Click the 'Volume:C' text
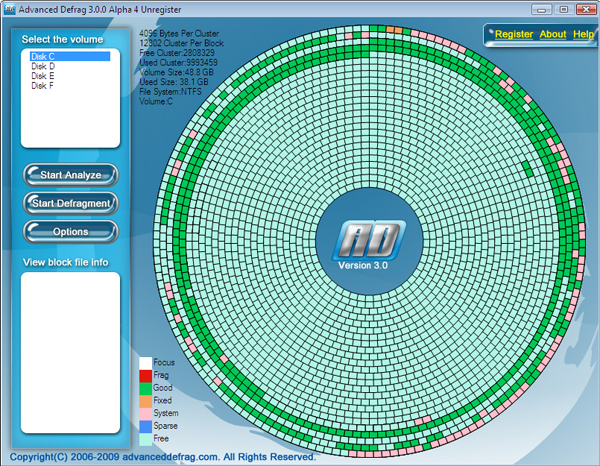 (x=156, y=101)
